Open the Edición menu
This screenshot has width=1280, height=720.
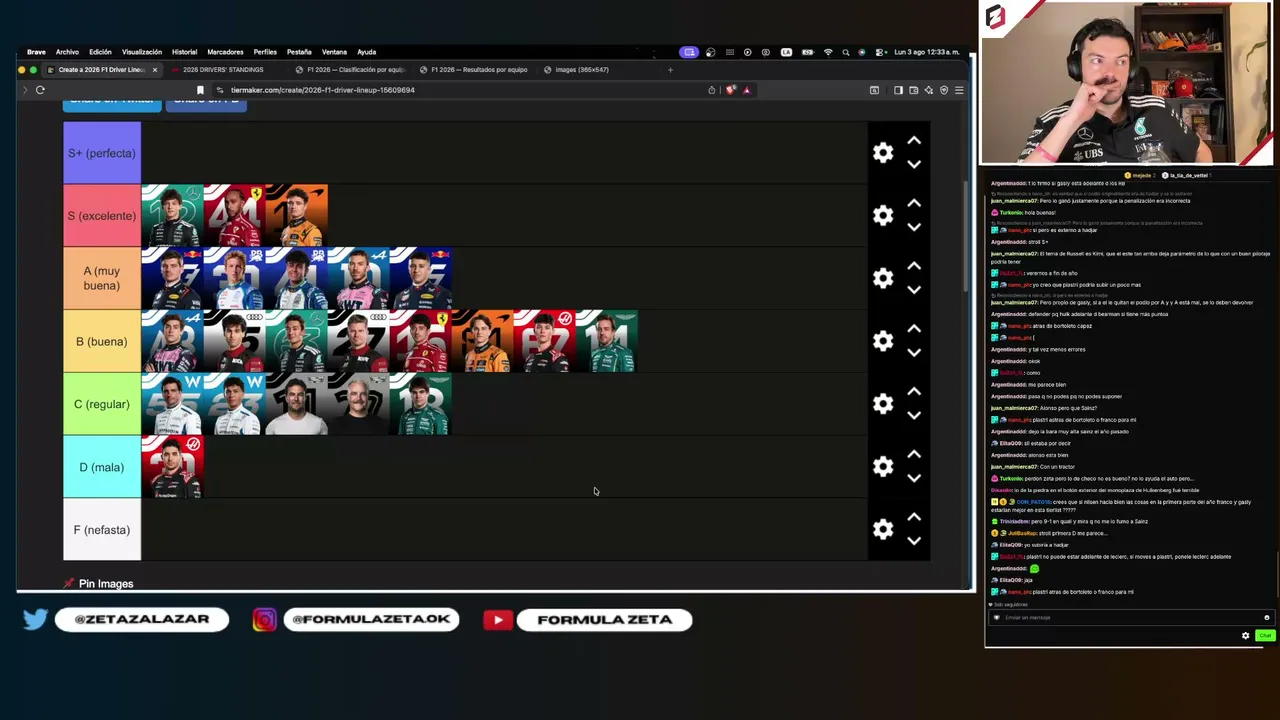100,52
